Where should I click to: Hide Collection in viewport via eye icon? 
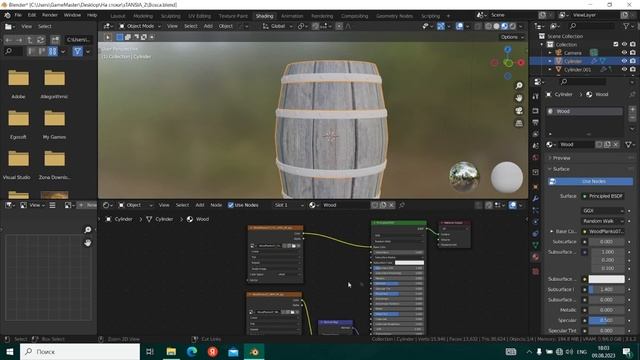pyautogui.click(x=624, y=44)
